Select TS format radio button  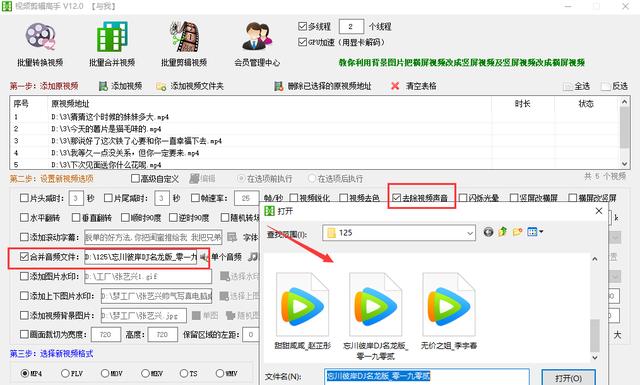point(184,374)
